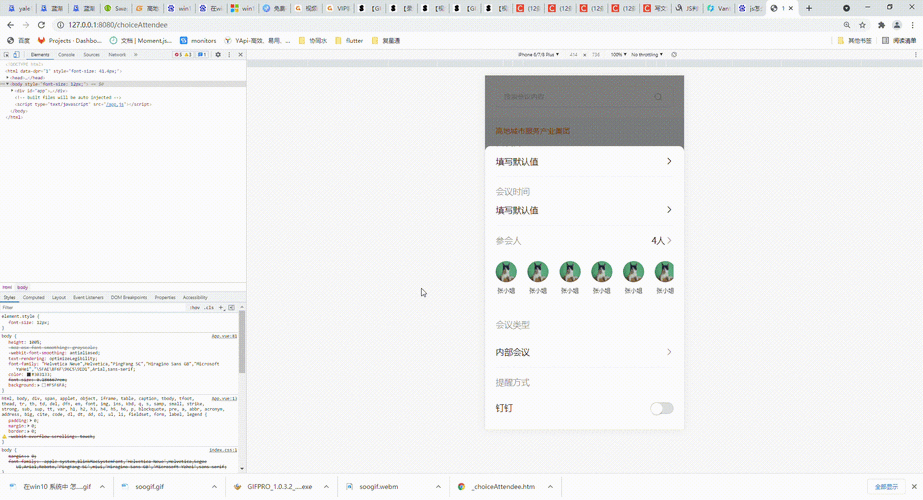This screenshot has width=923, height=500.
Task: Grab the styles pane vertical scrollbar
Action: pyautogui.click(x=241, y=342)
